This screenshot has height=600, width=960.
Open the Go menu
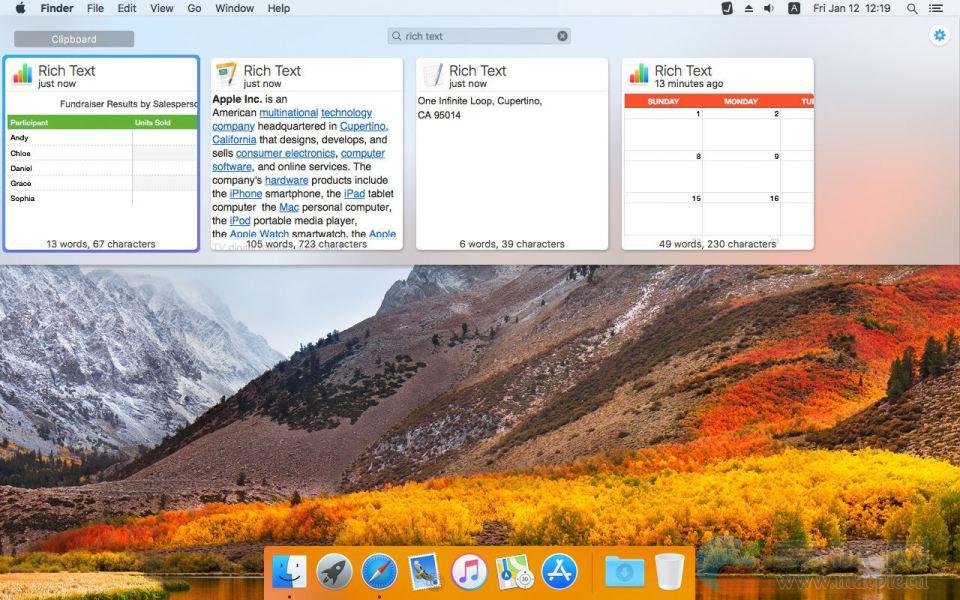[194, 8]
